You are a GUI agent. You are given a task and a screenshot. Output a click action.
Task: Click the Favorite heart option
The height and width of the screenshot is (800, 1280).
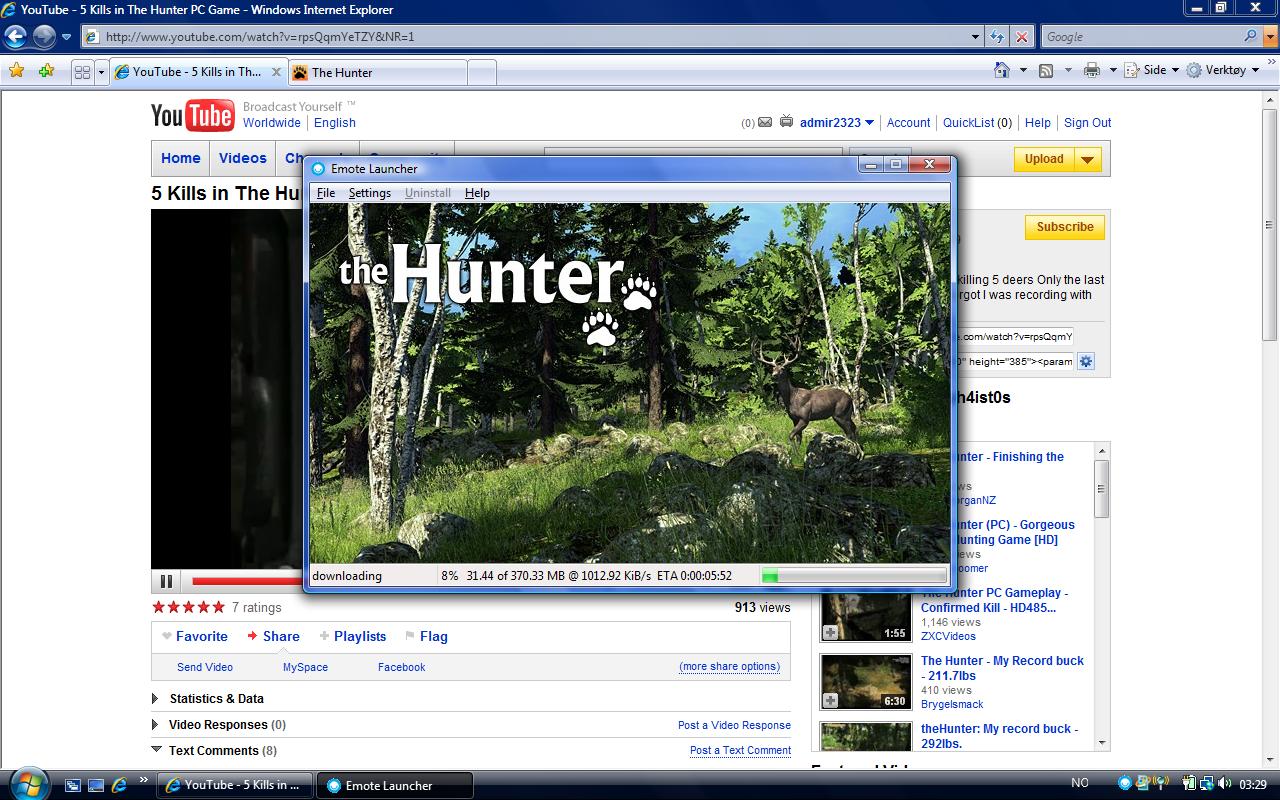[x=195, y=636]
